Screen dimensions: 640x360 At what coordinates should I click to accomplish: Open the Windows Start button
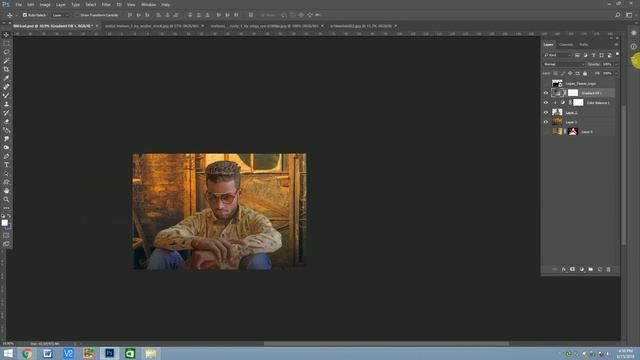8,353
